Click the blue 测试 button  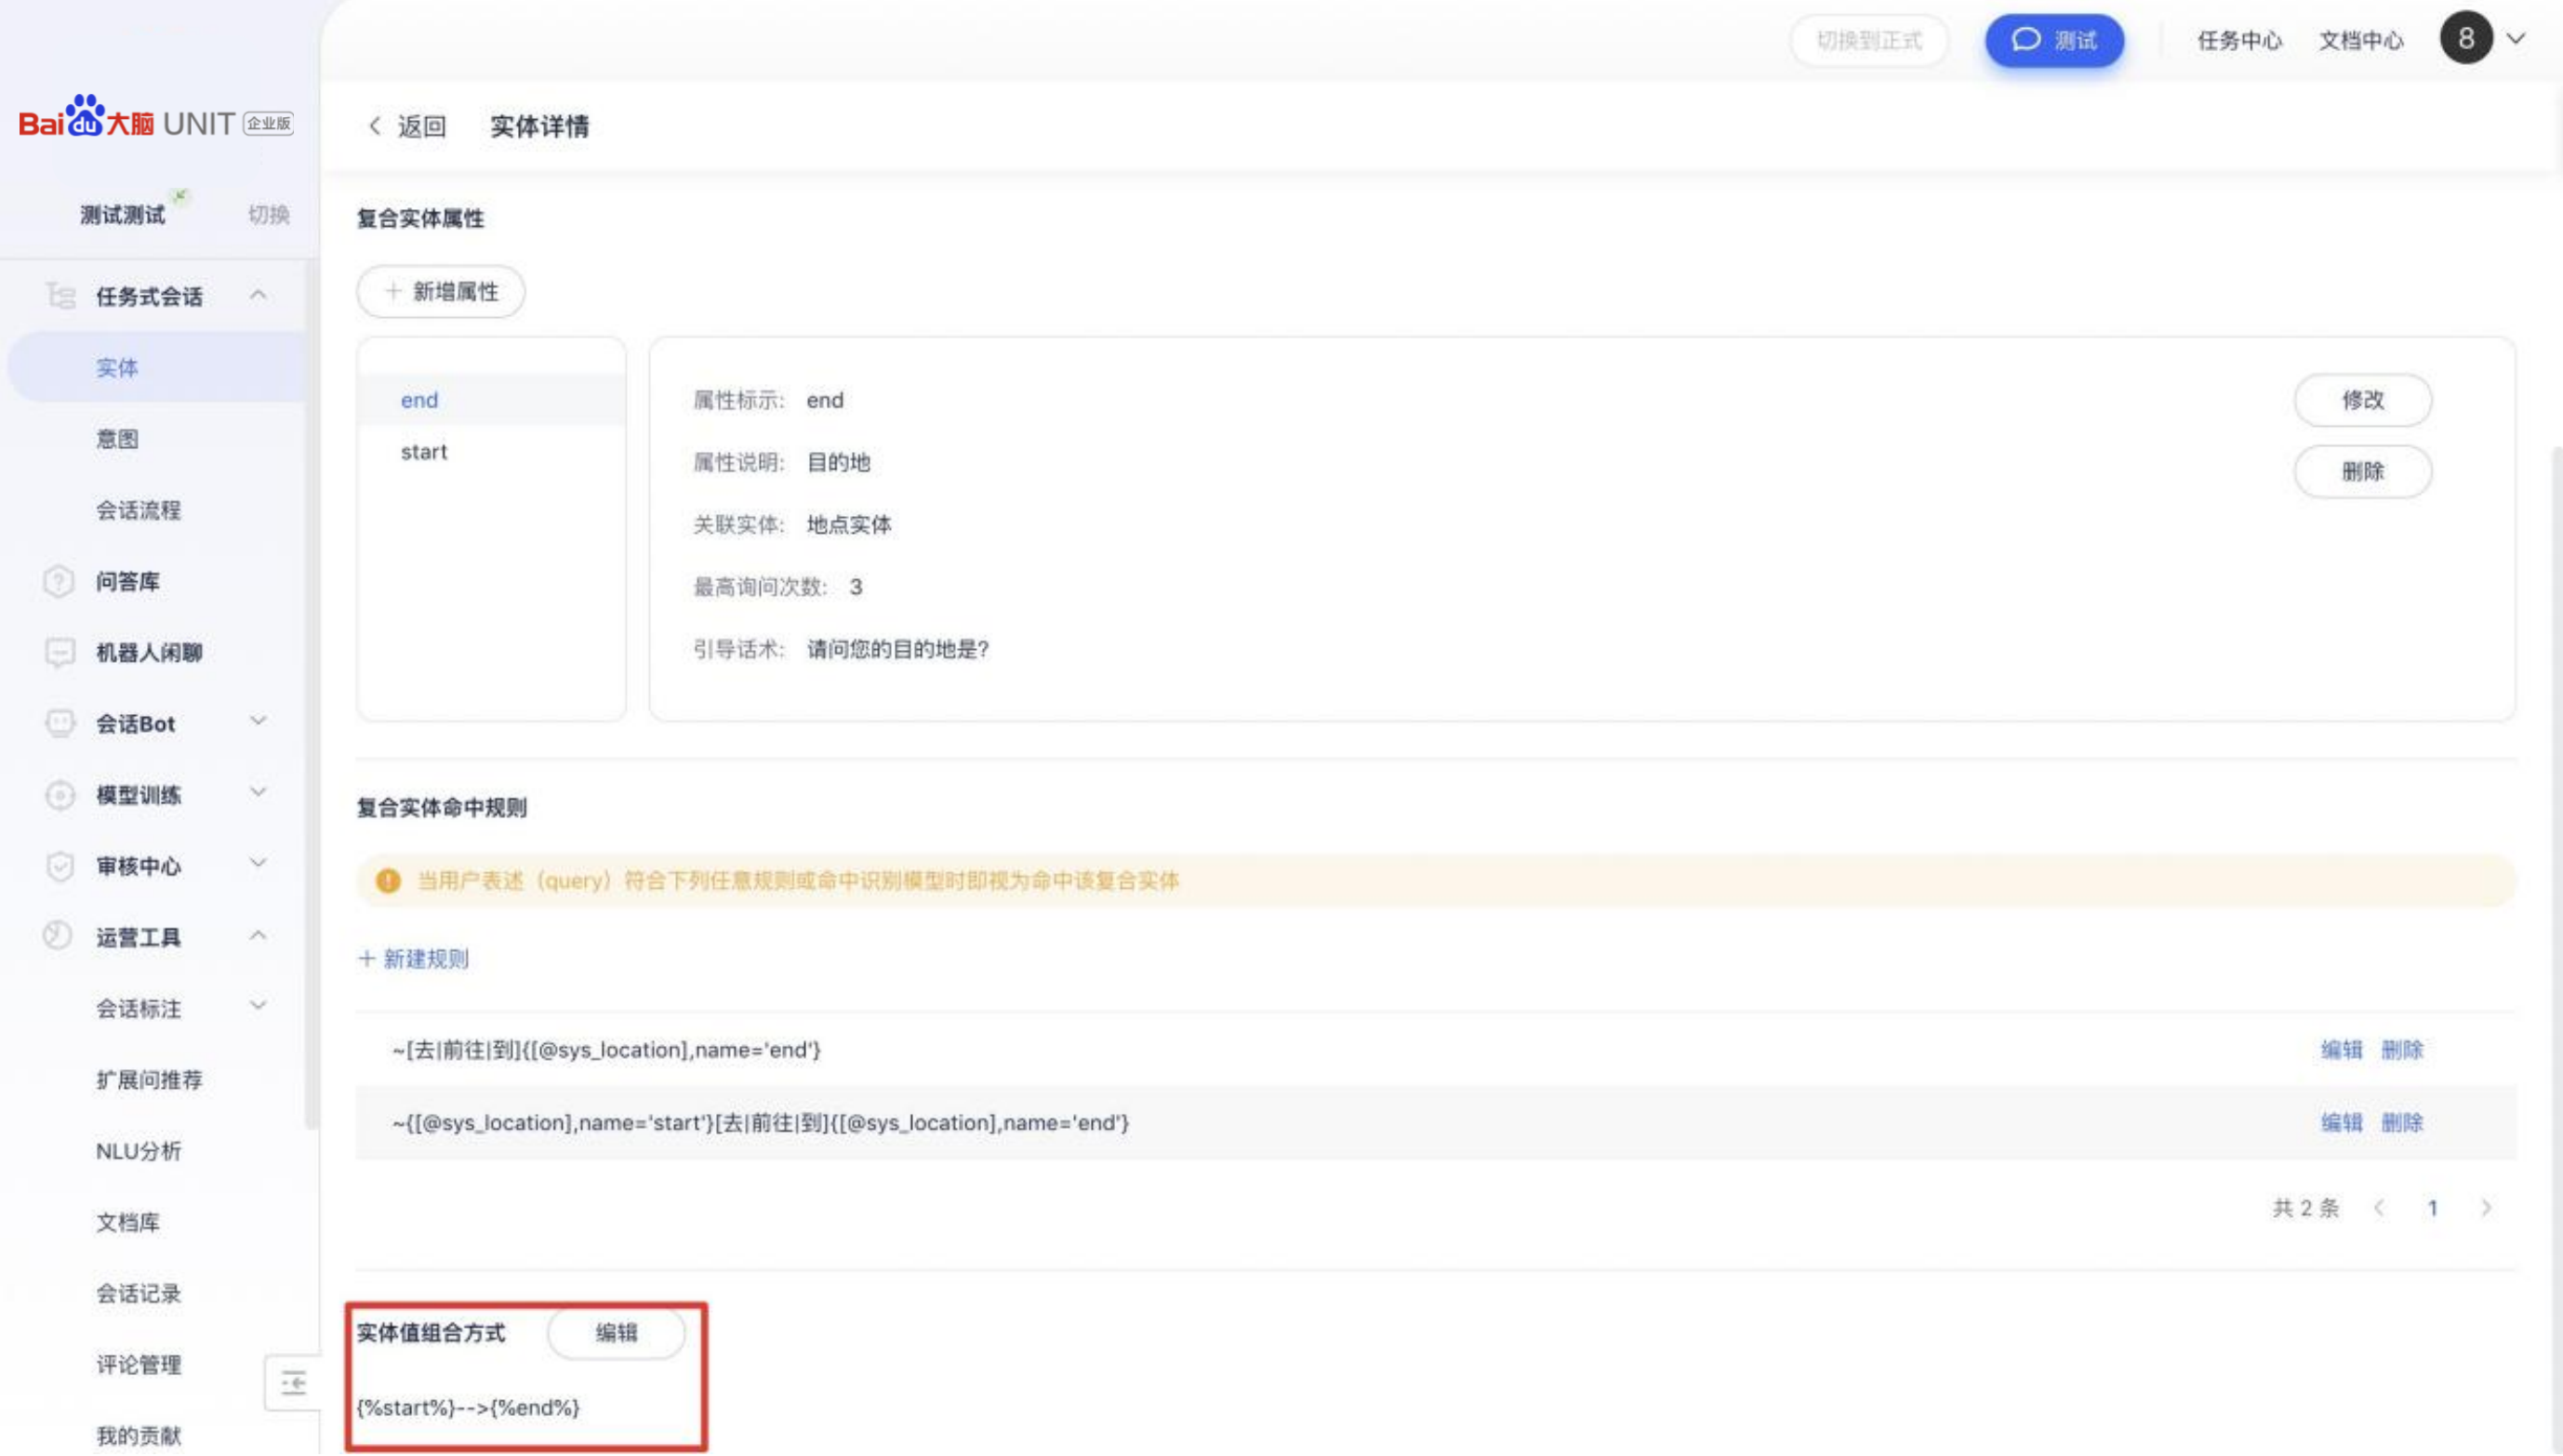(x=2053, y=41)
